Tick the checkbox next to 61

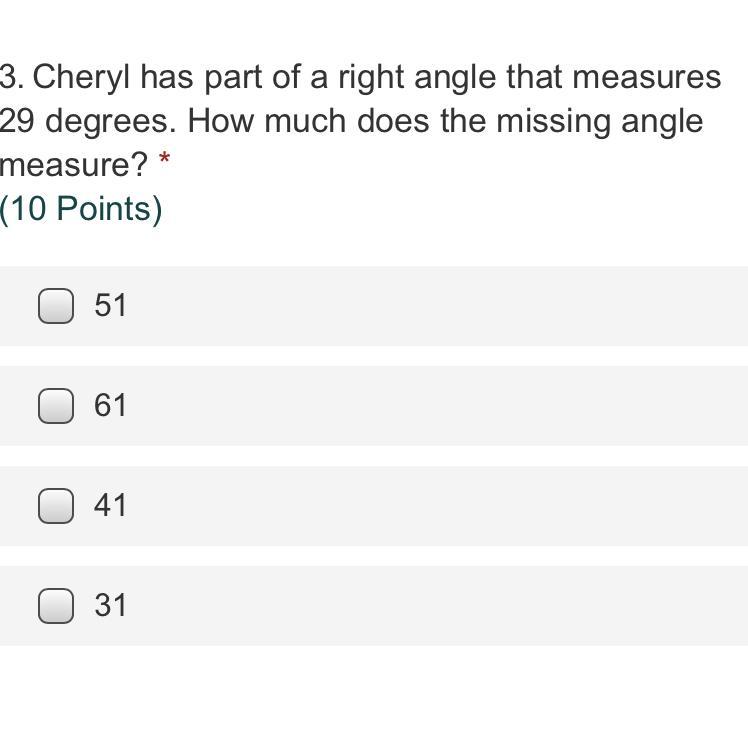tap(56, 406)
